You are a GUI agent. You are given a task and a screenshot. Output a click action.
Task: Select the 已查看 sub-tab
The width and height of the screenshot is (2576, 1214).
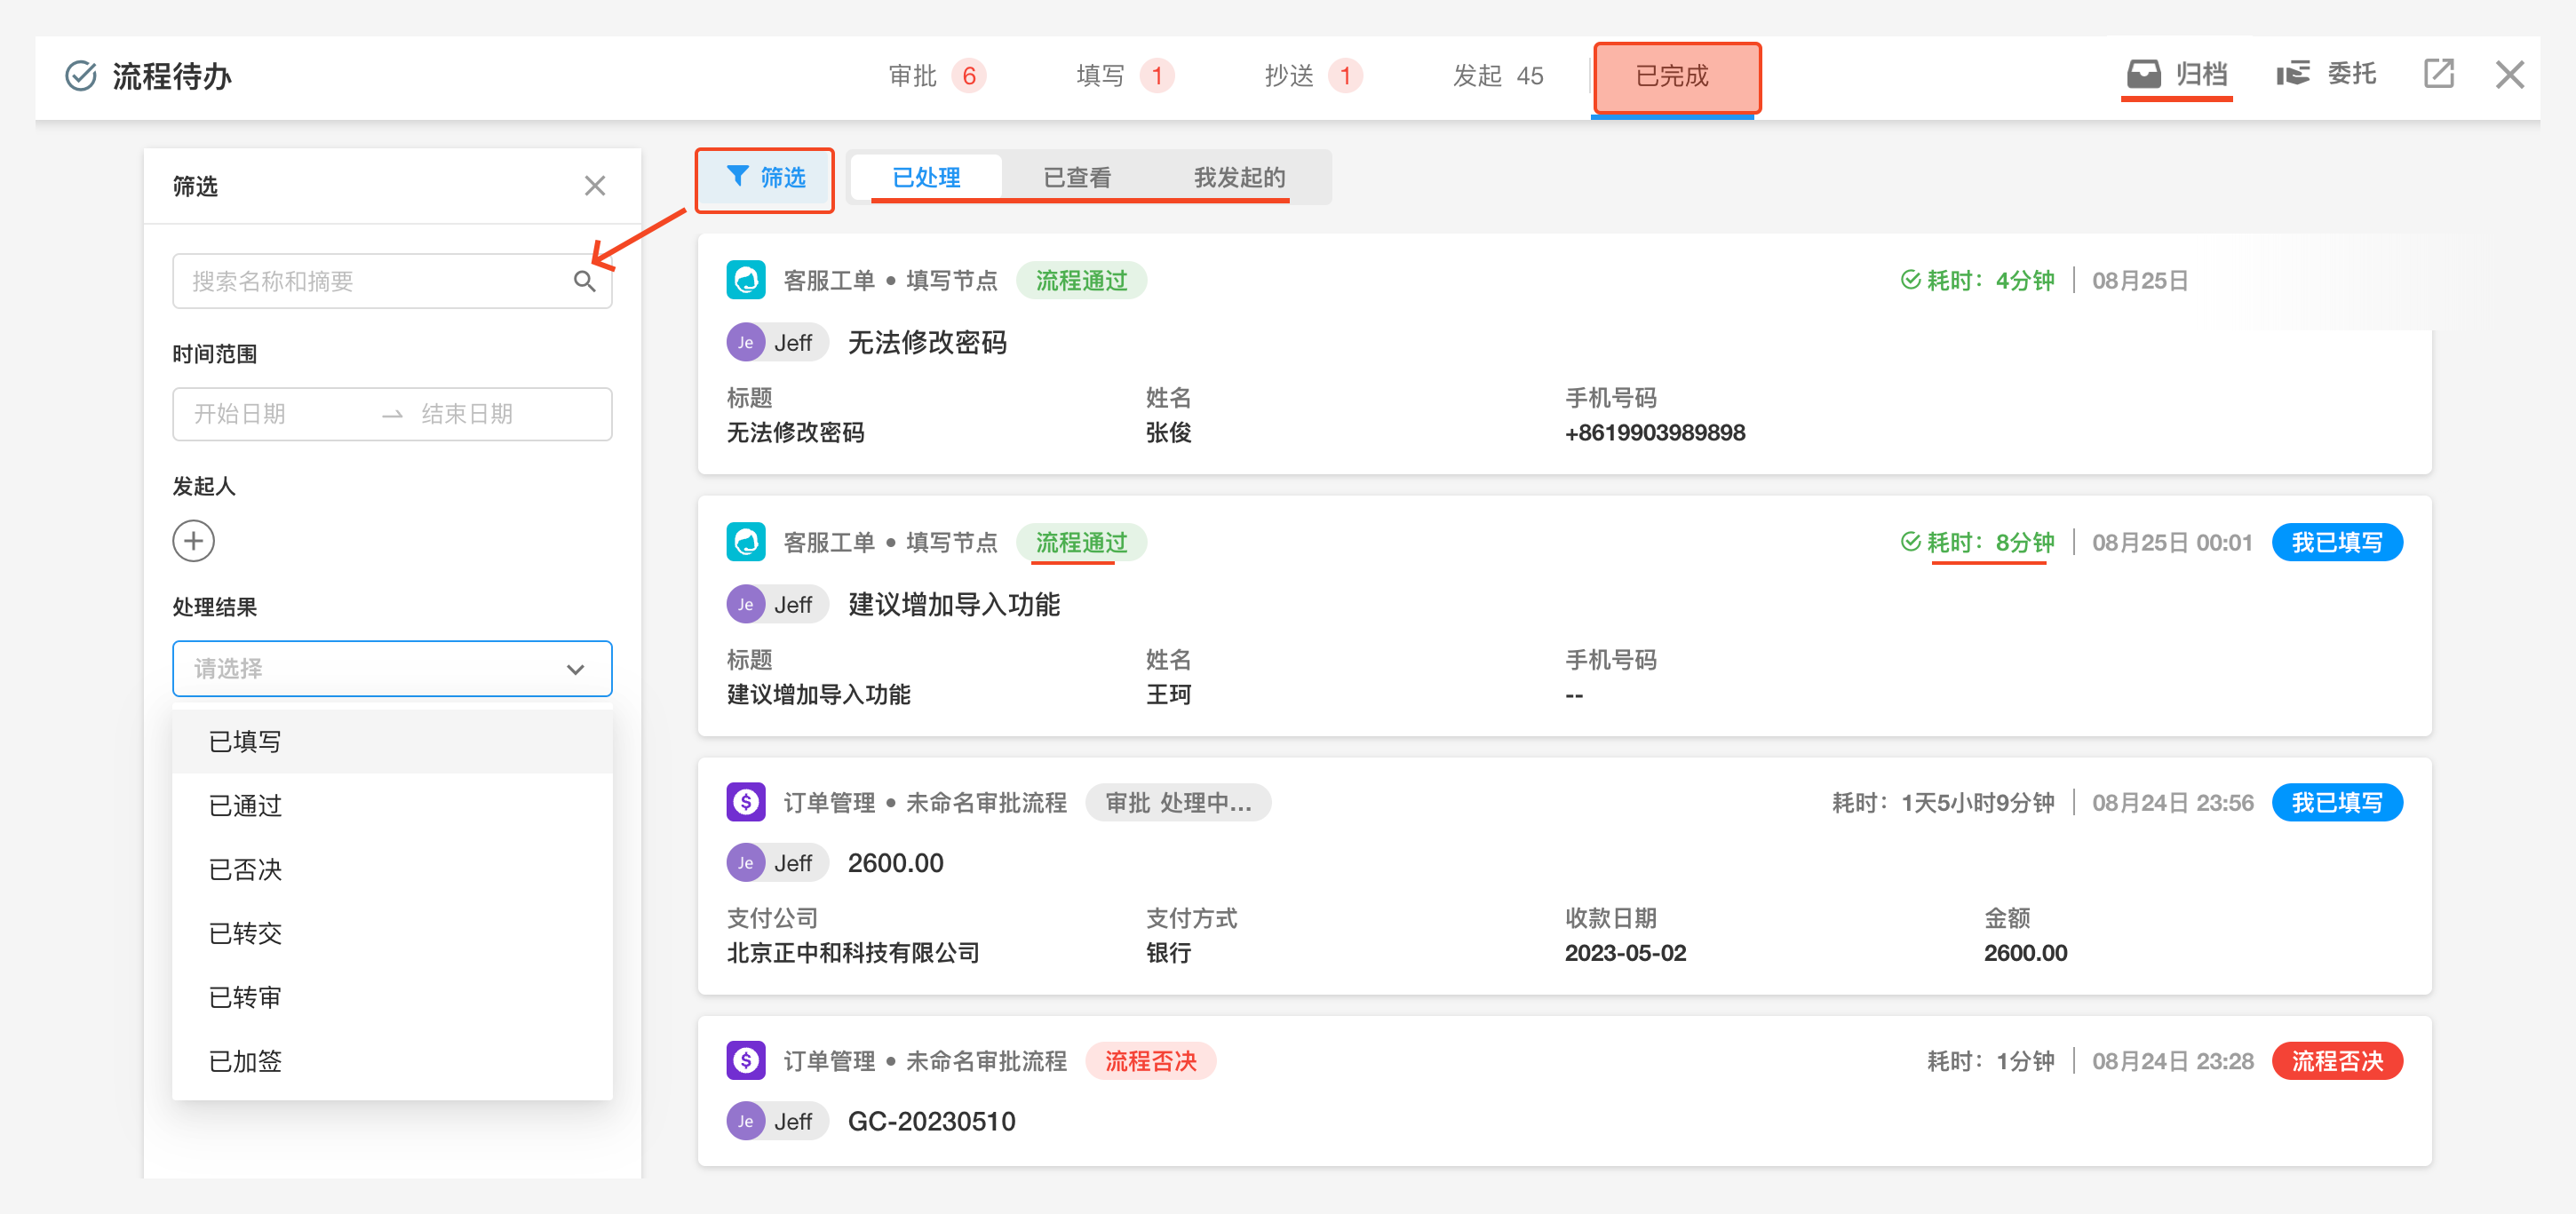pyautogui.click(x=1077, y=178)
